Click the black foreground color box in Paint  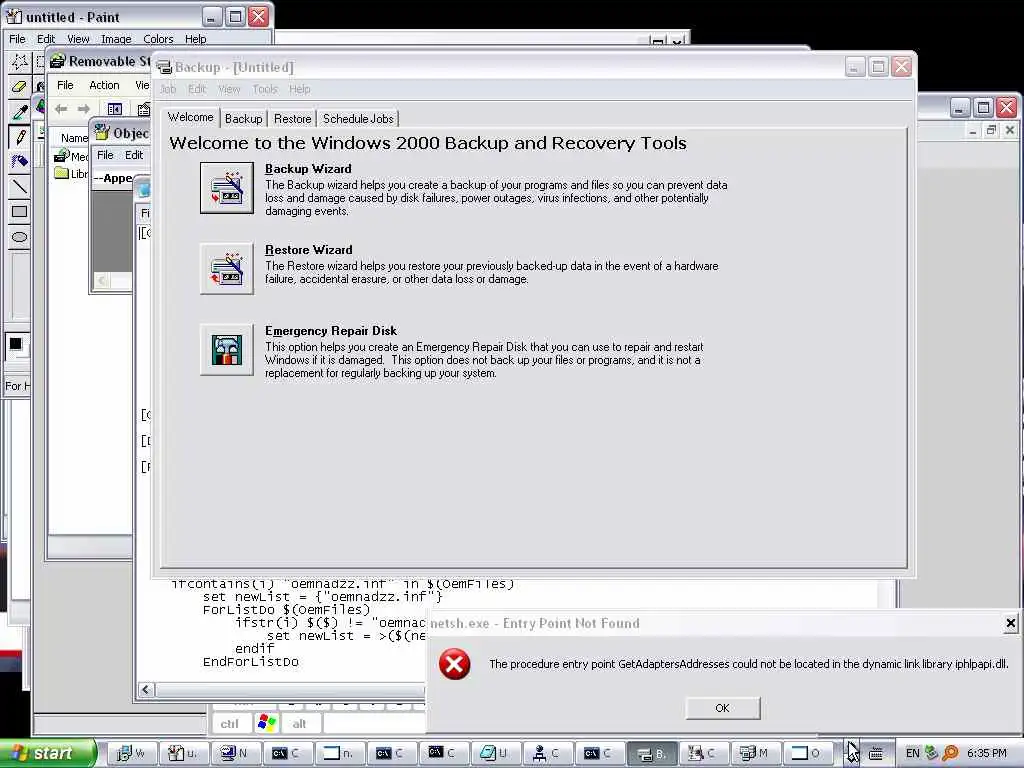tap(15, 344)
